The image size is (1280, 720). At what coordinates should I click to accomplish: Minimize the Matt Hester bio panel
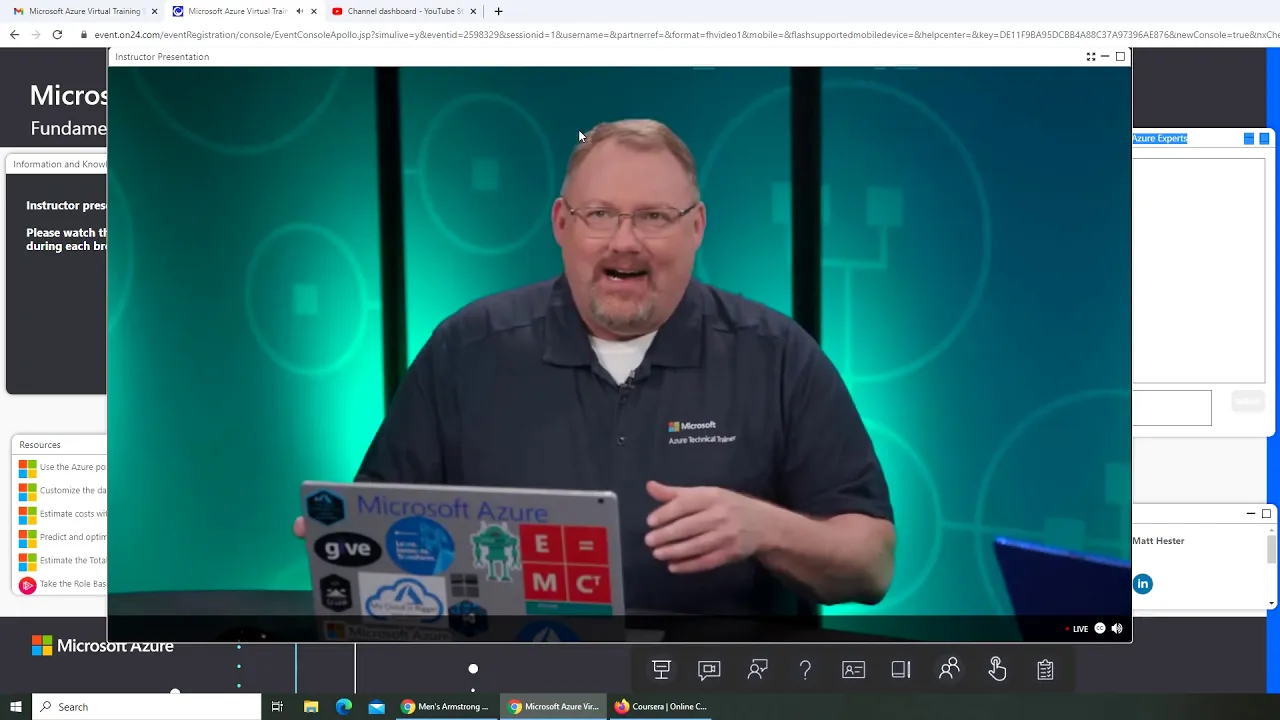(1251, 514)
